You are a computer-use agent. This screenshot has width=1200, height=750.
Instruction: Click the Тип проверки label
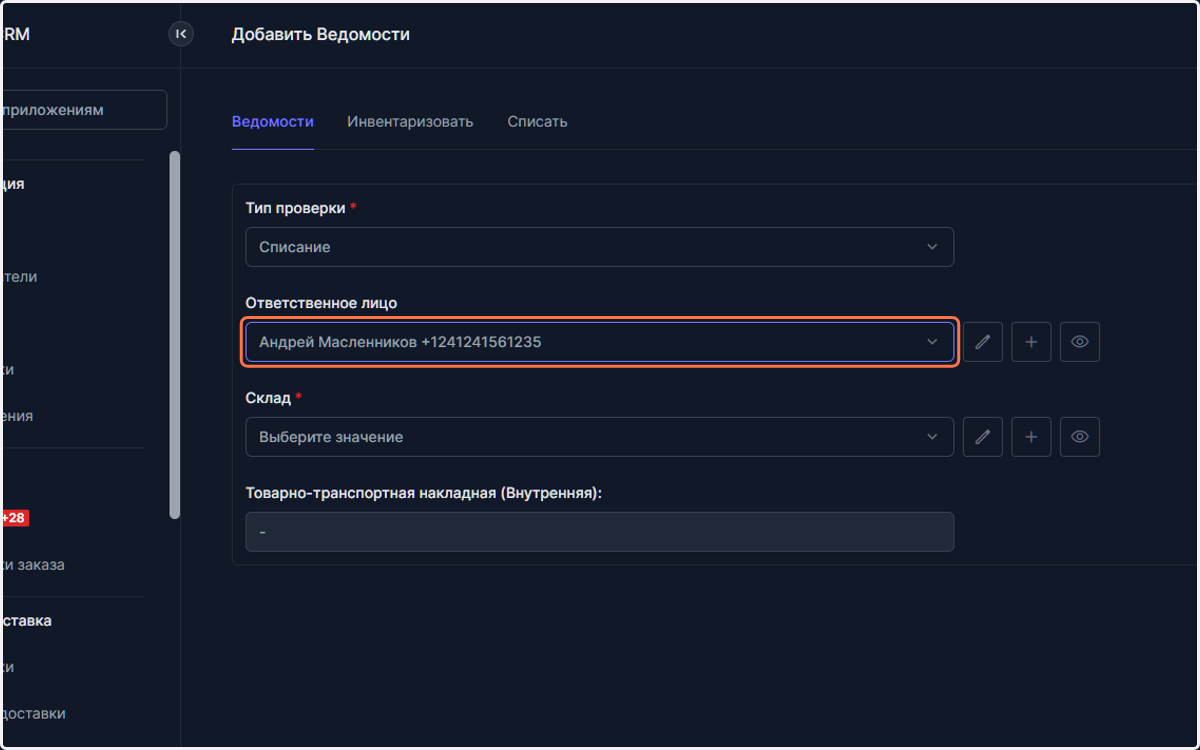[x=296, y=208]
